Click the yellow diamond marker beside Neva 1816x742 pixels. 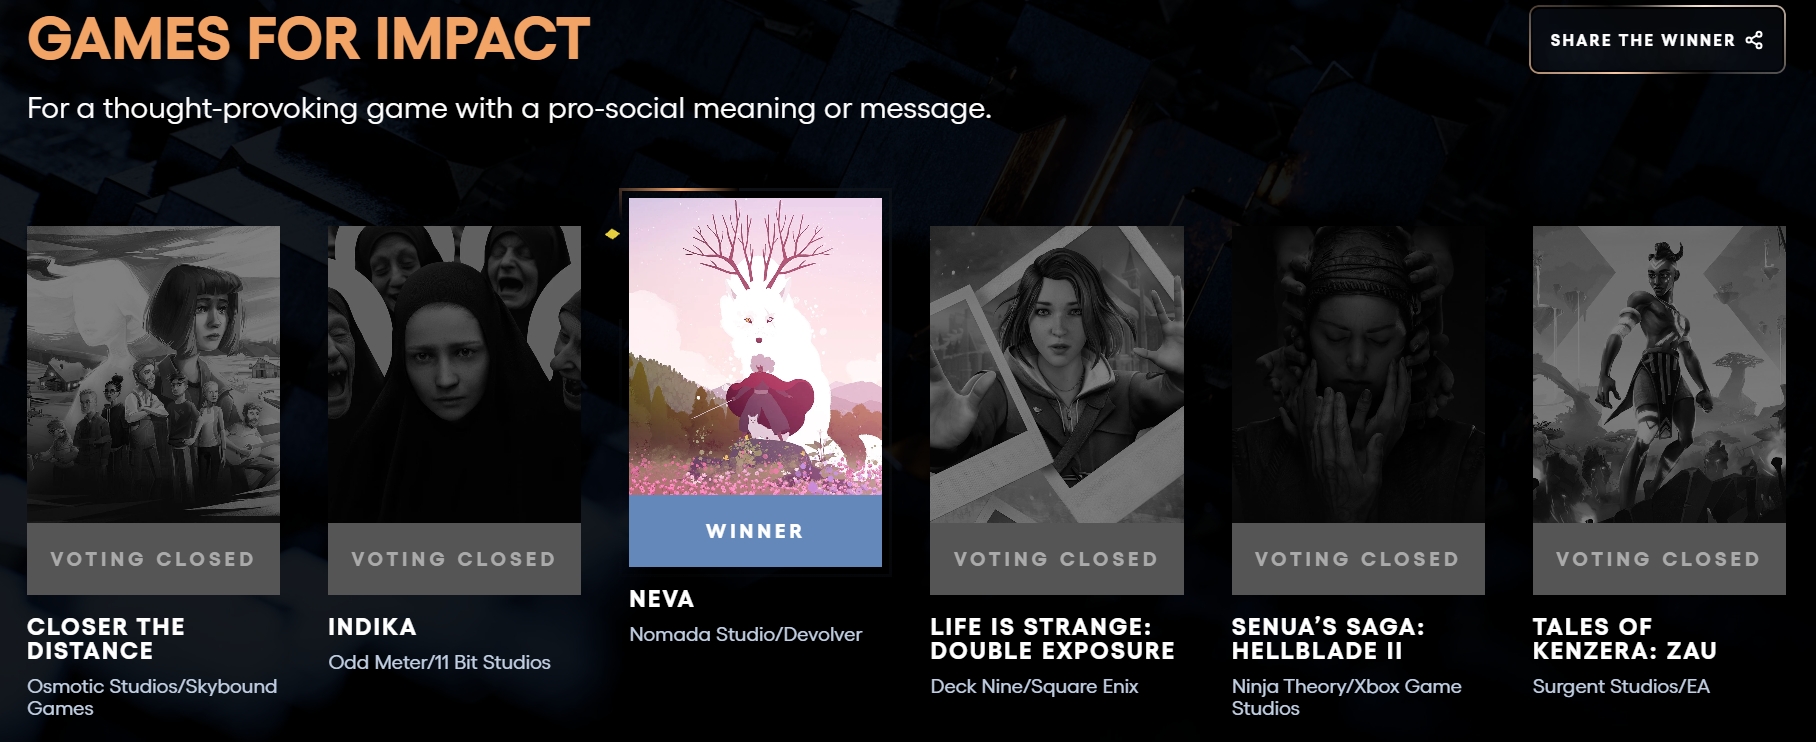612,234
